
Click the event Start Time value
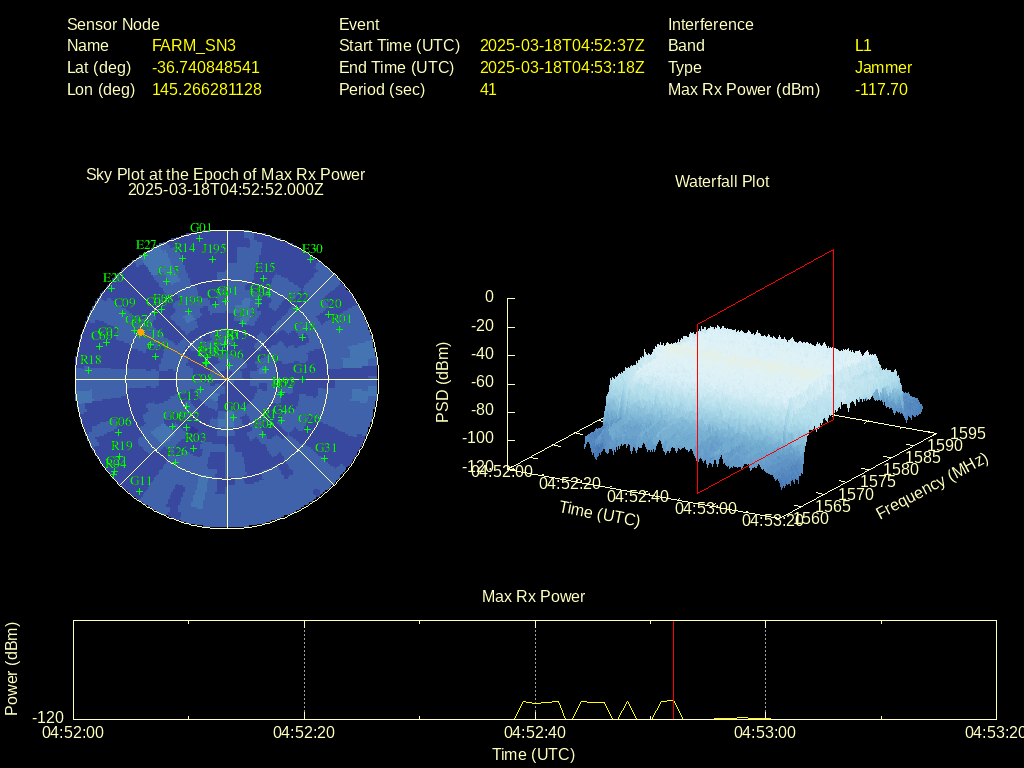562,46
